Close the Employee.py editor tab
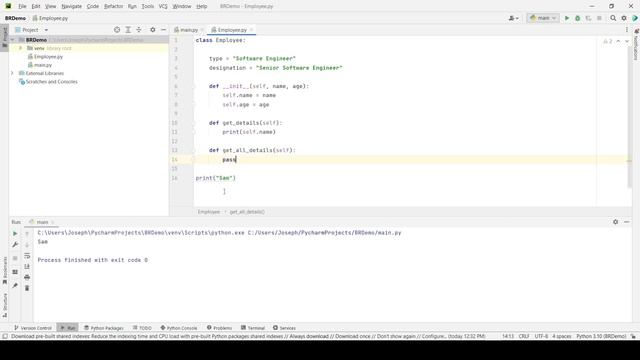 tap(251, 30)
